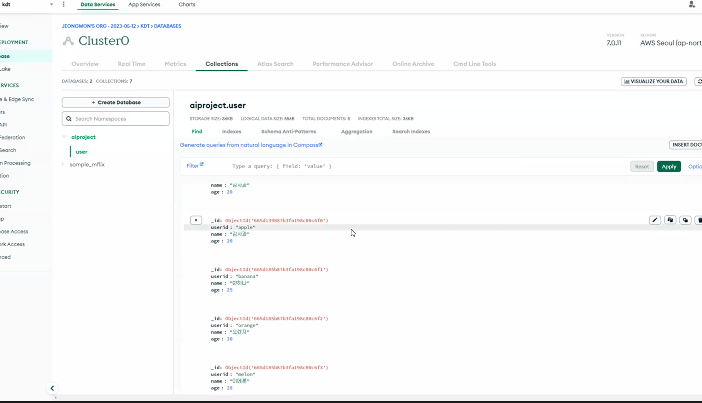
Task: Open the Filter help link
Action: point(195,166)
